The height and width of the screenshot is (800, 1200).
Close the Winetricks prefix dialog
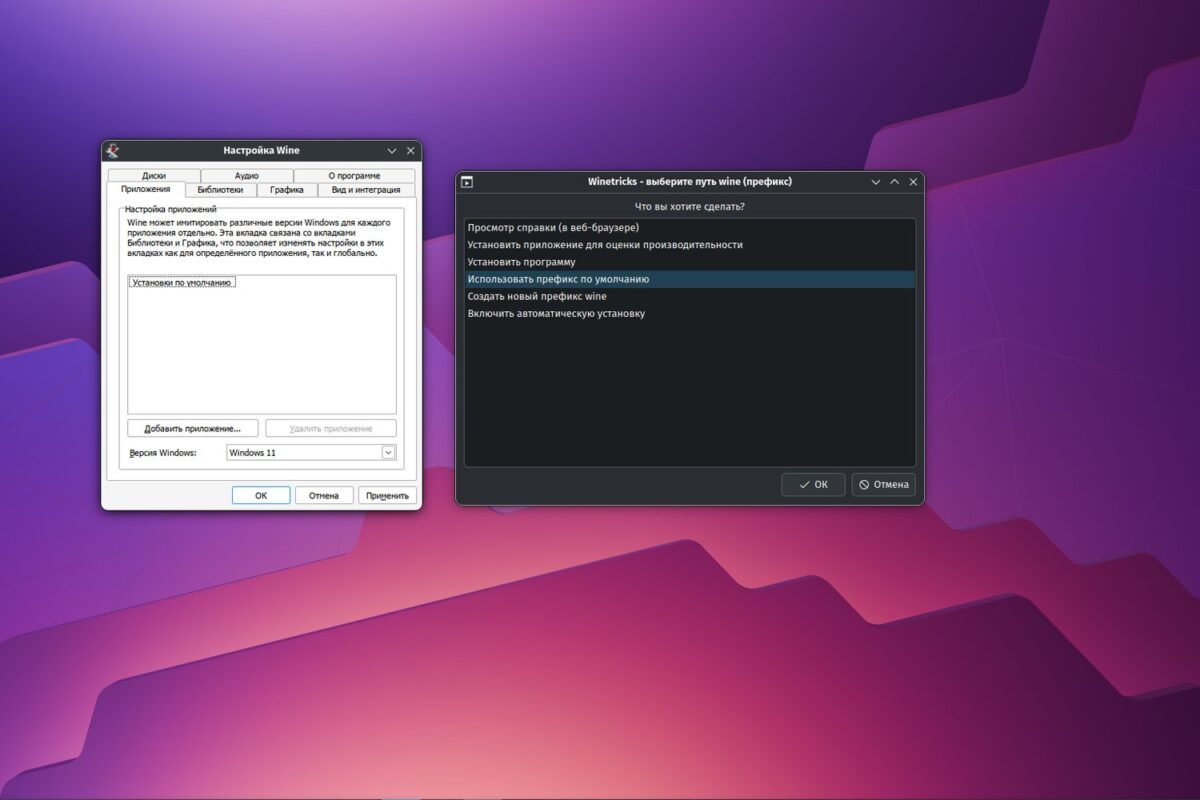(x=913, y=182)
